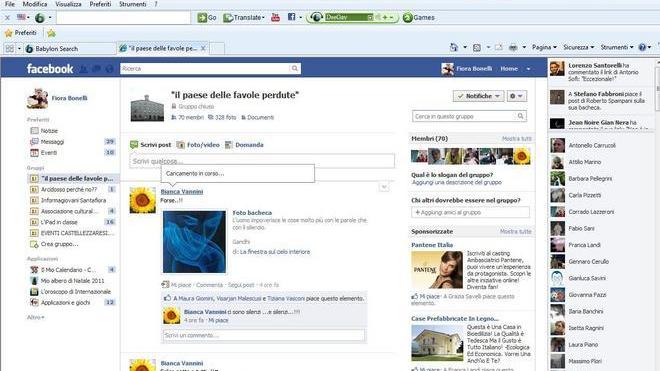Expand the Pagina dropdown in the command bar

coord(544,48)
